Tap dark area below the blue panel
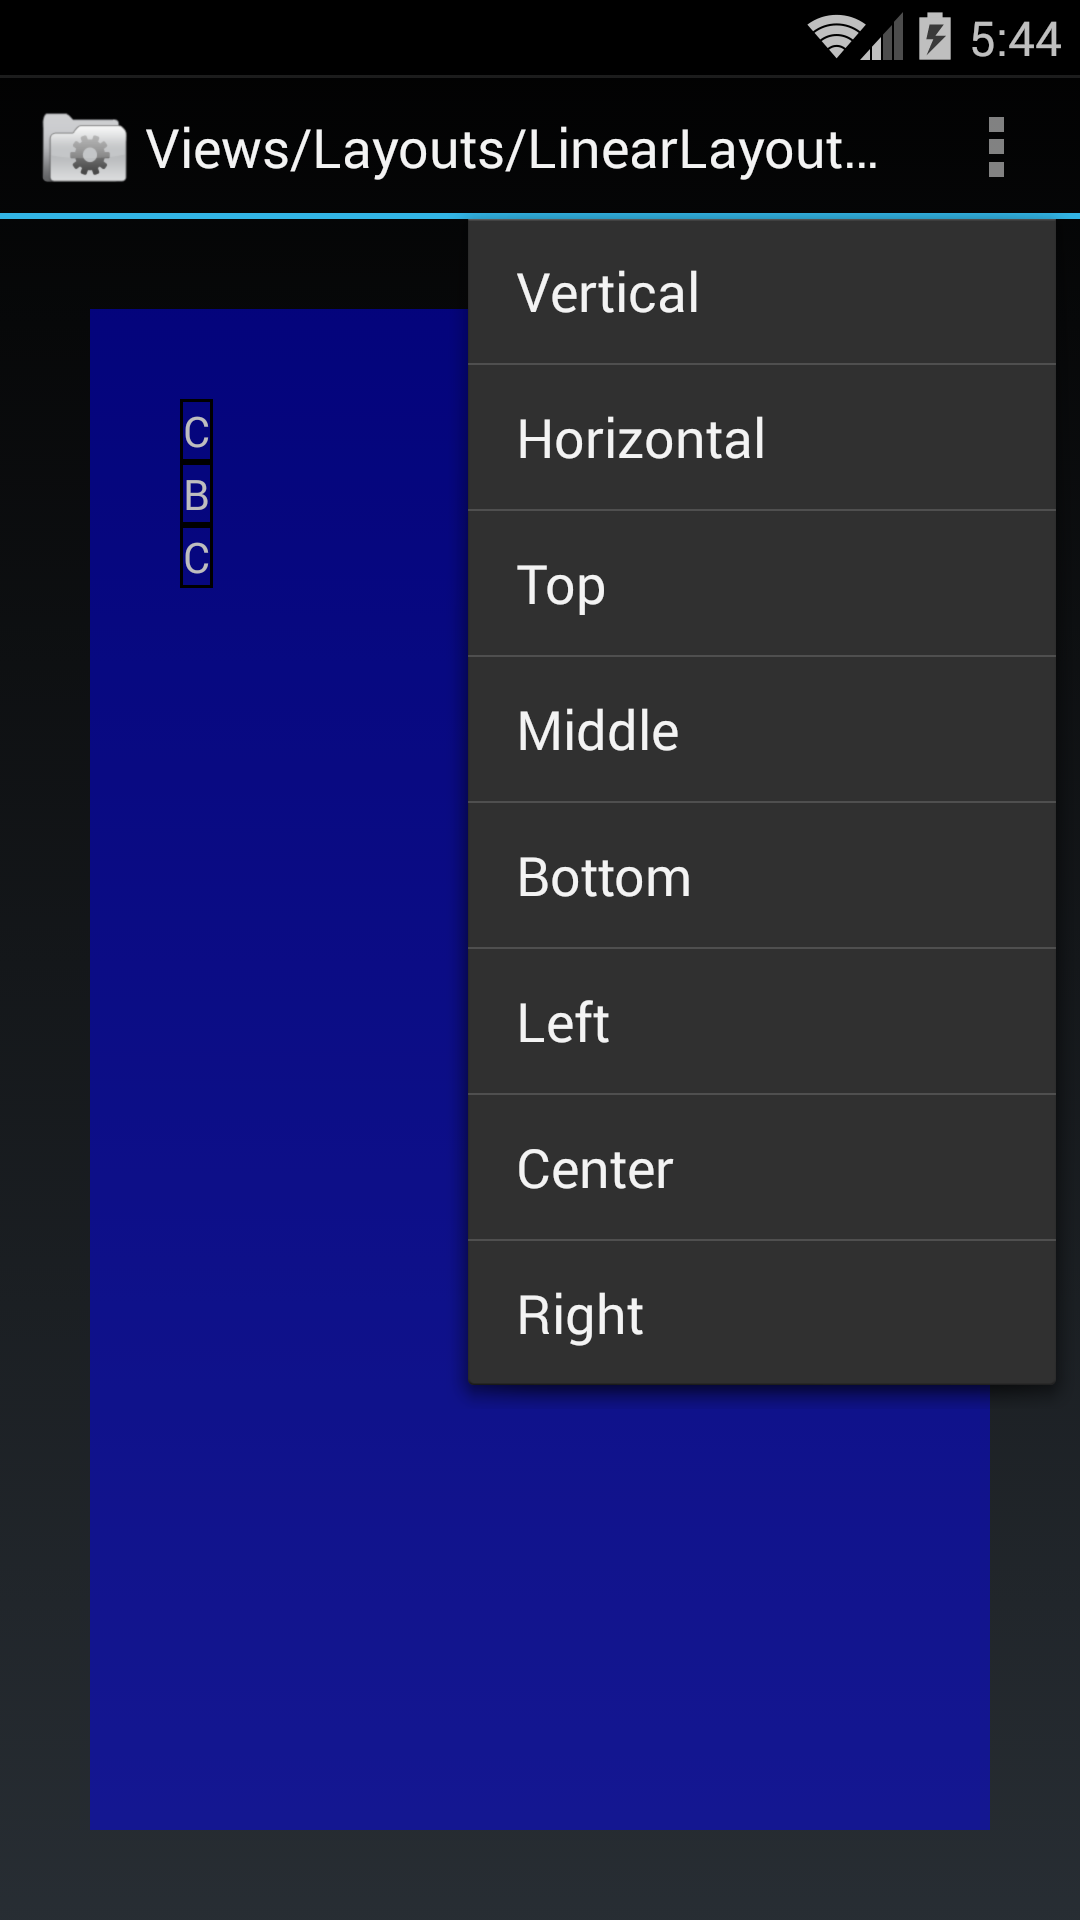1080x1920 pixels. [x=540, y=1875]
